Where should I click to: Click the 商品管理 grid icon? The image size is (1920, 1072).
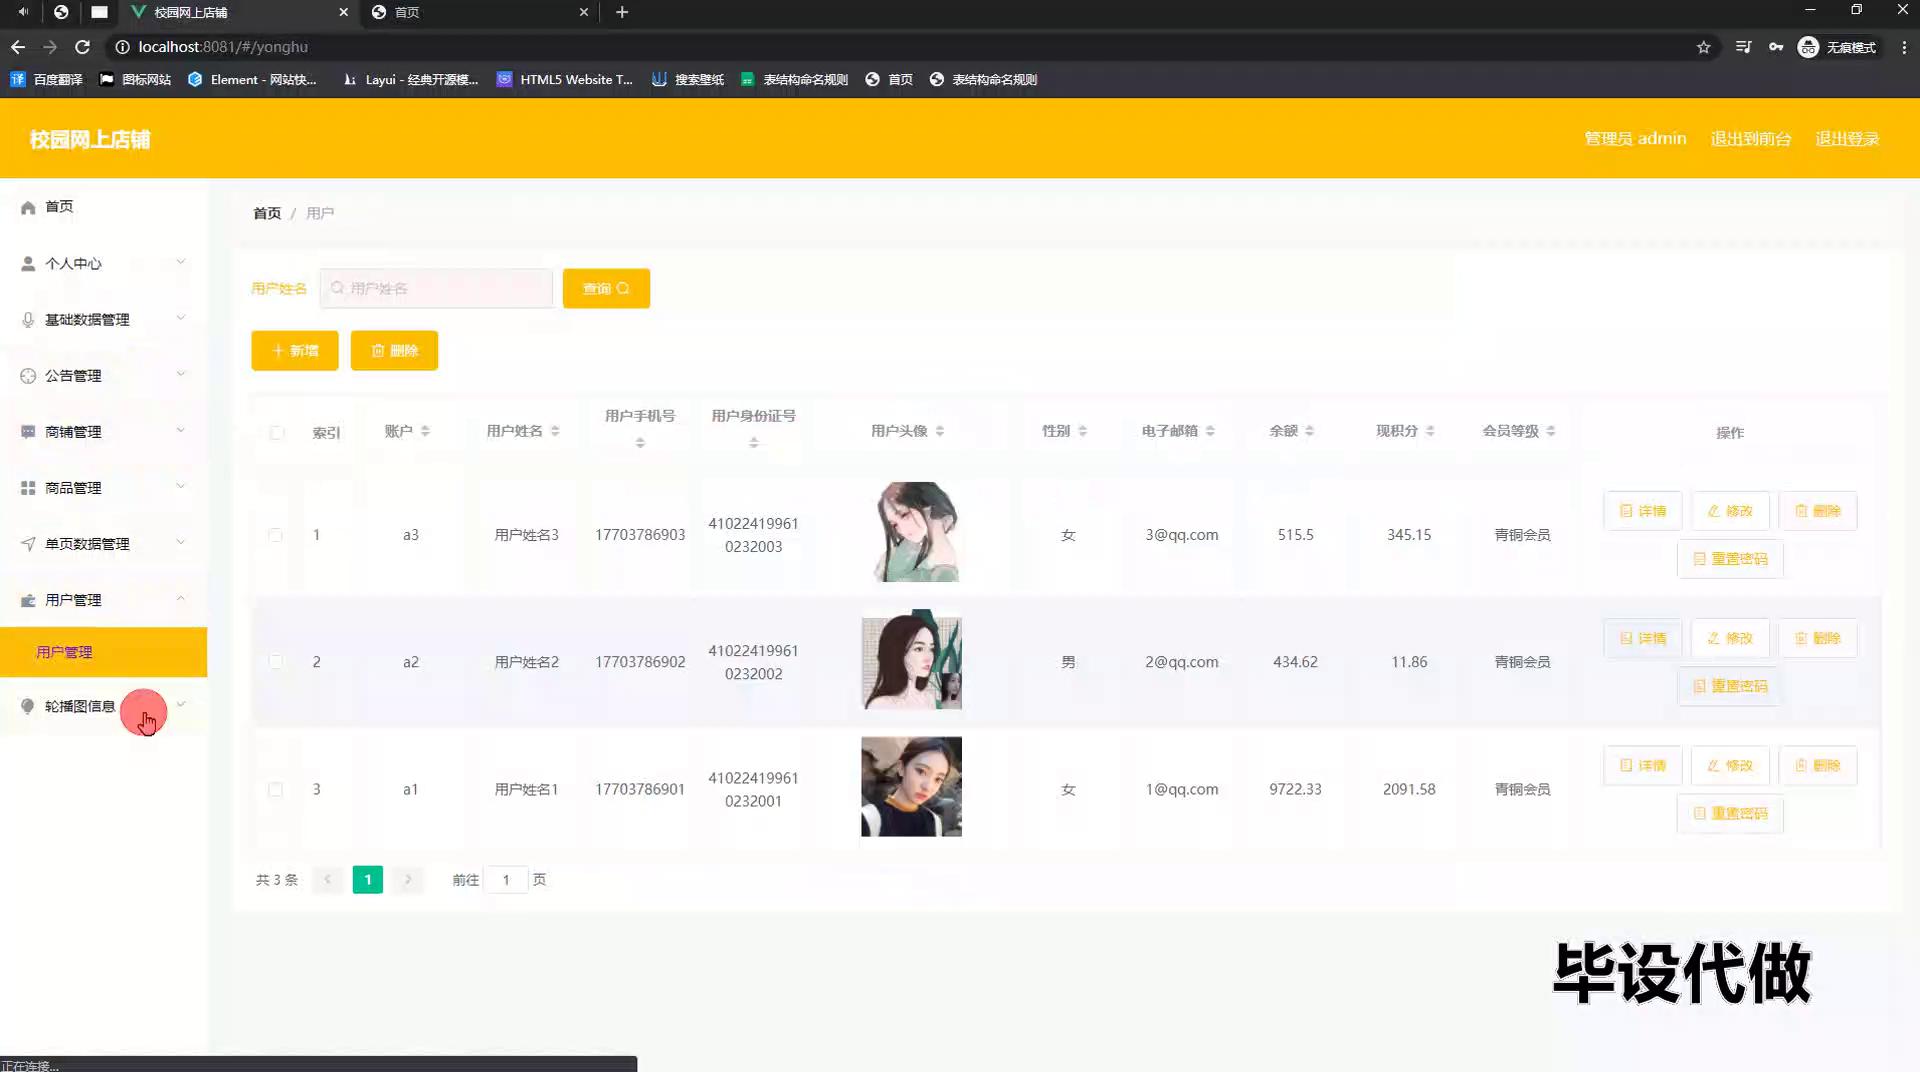coord(28,488)
